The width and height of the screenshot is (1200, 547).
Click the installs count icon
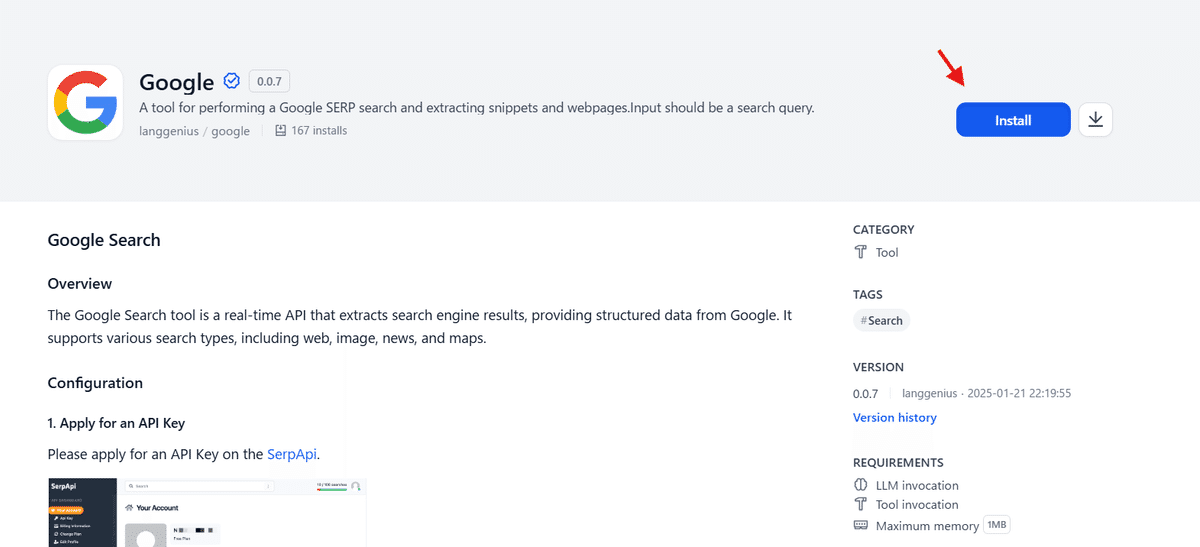pos(280,131)
